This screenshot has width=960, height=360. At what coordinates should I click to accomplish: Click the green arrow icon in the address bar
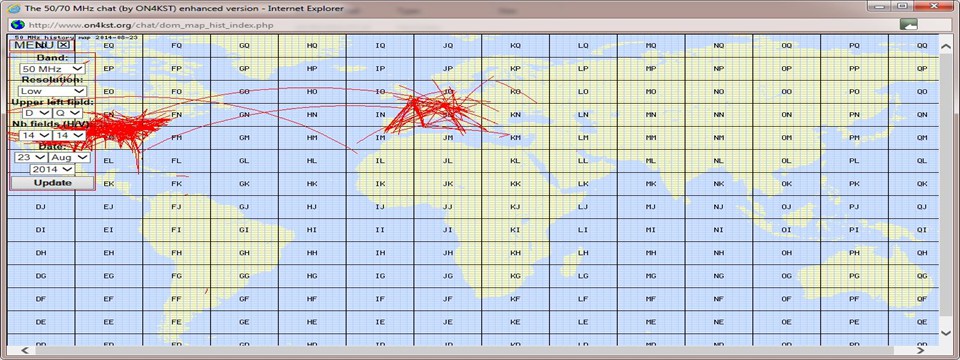pyautogui.click(x=909, y=24)
